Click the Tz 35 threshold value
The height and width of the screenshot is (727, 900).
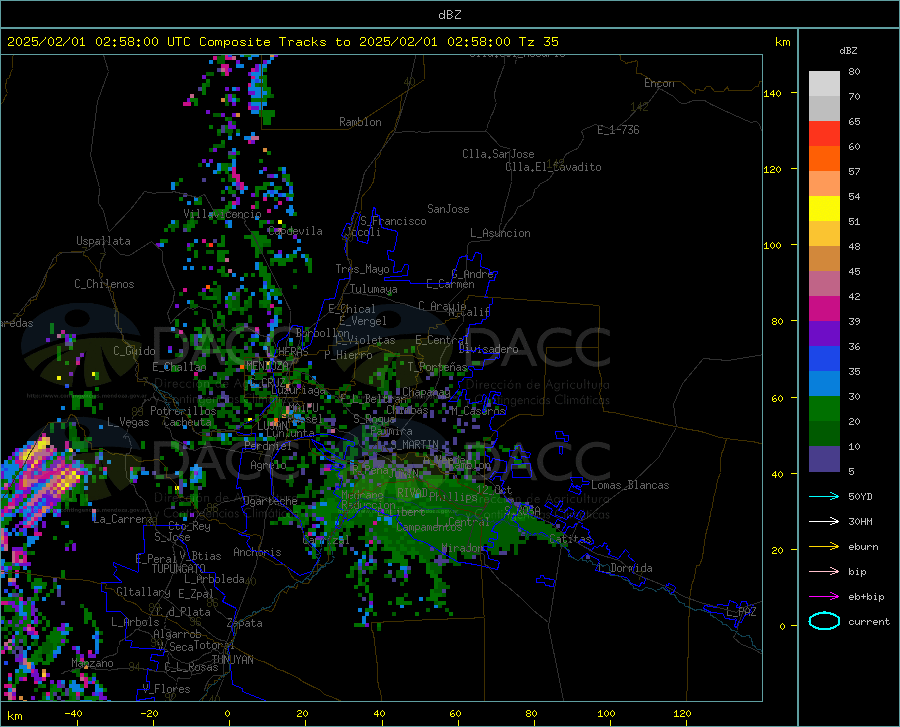(x=539, y=42)
